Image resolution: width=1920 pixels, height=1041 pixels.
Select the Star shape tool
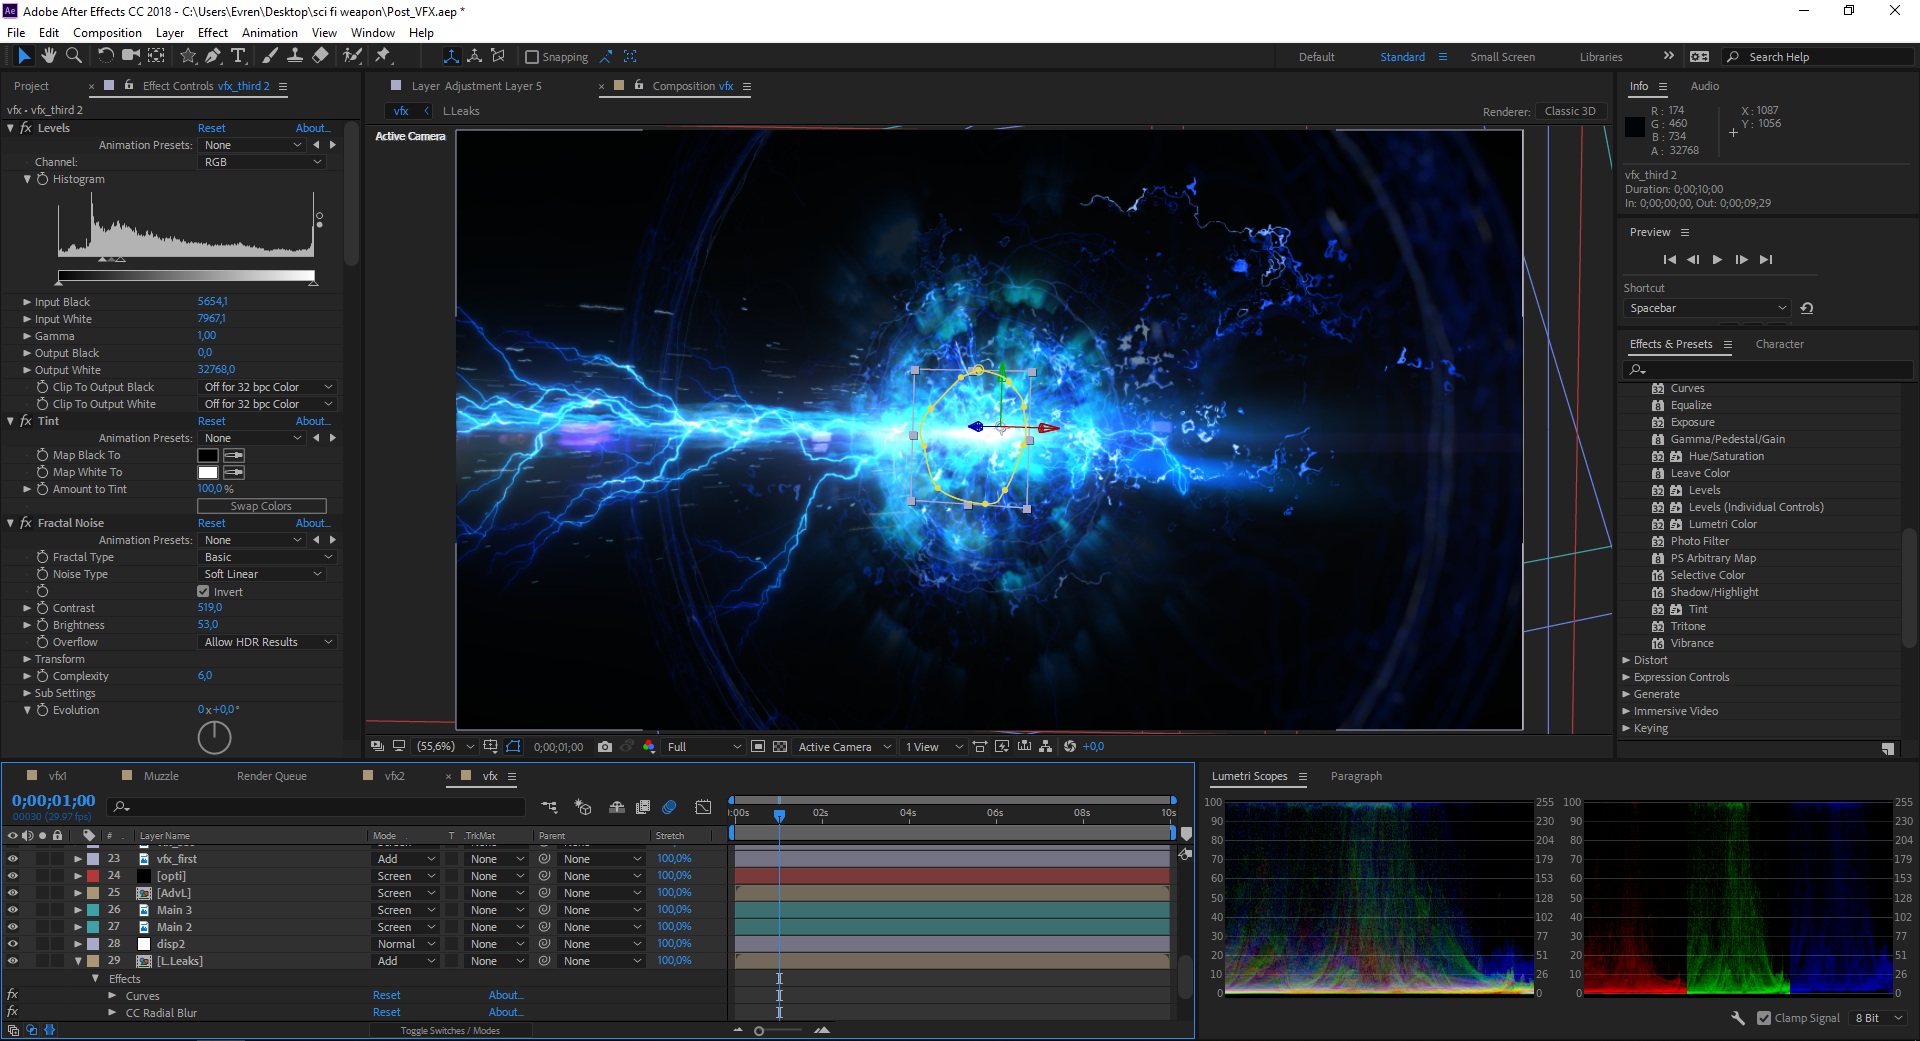point(188,56)
